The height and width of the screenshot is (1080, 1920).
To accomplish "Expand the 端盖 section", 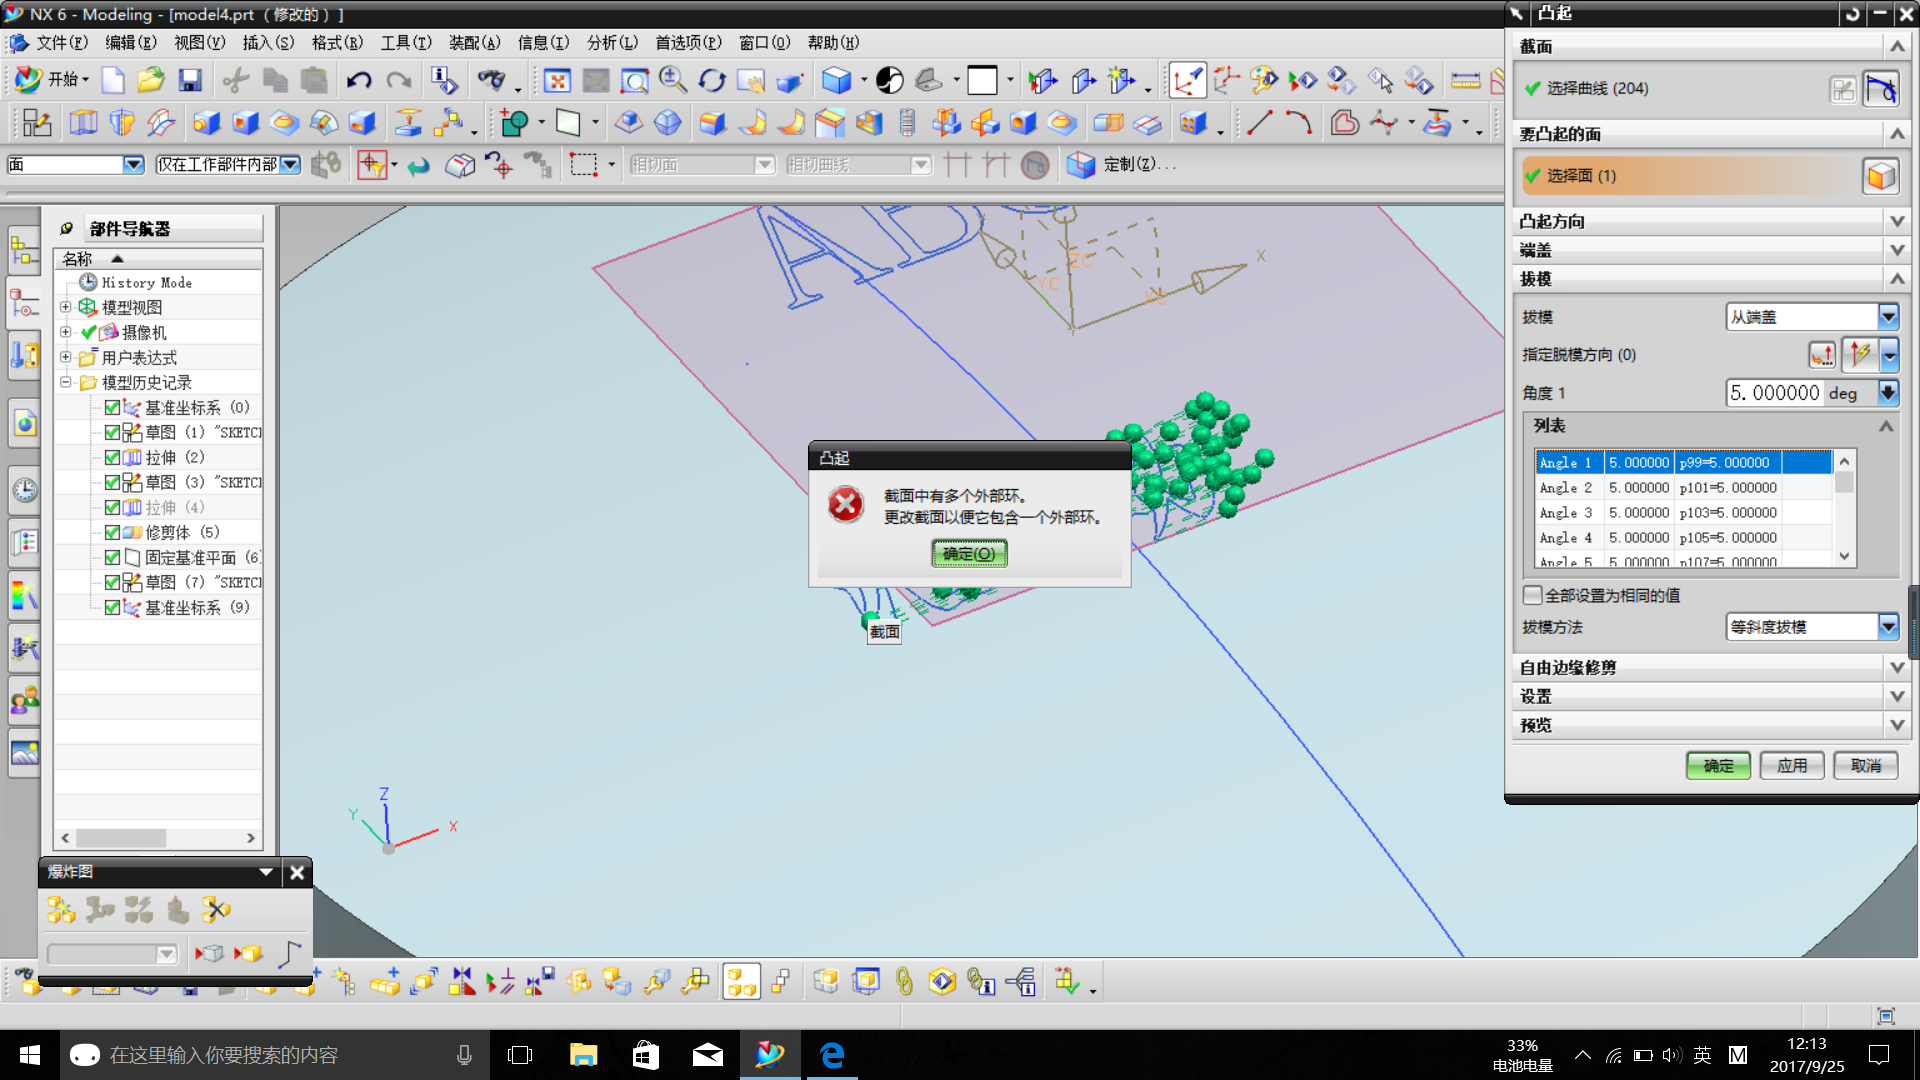I will pos(1712,250).
